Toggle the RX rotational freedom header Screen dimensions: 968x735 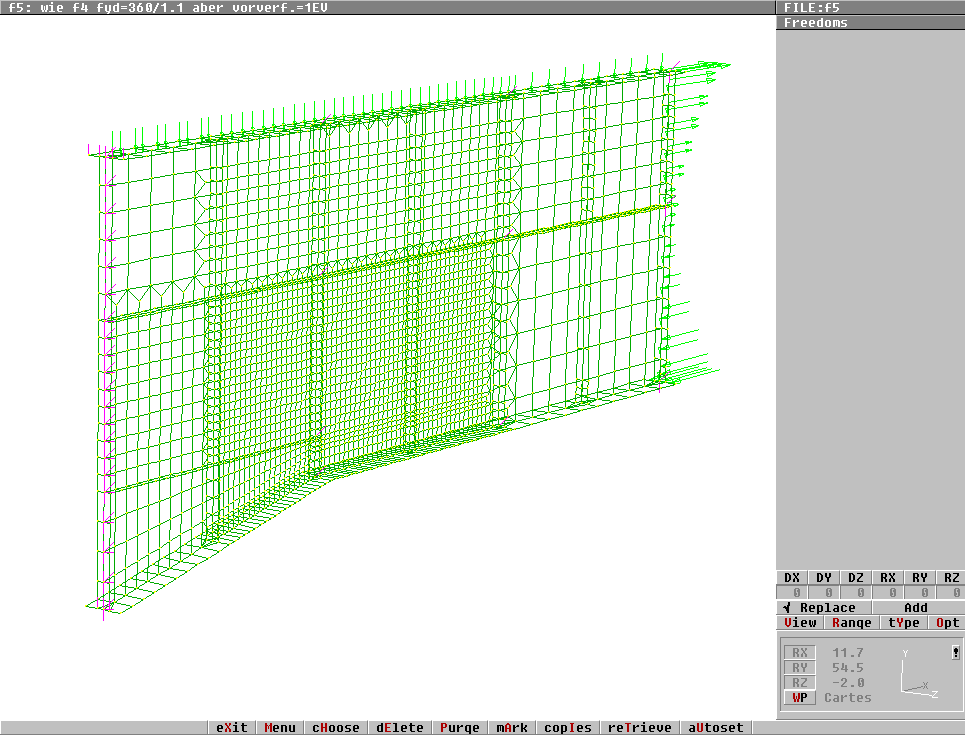click(x=888, y=578)
